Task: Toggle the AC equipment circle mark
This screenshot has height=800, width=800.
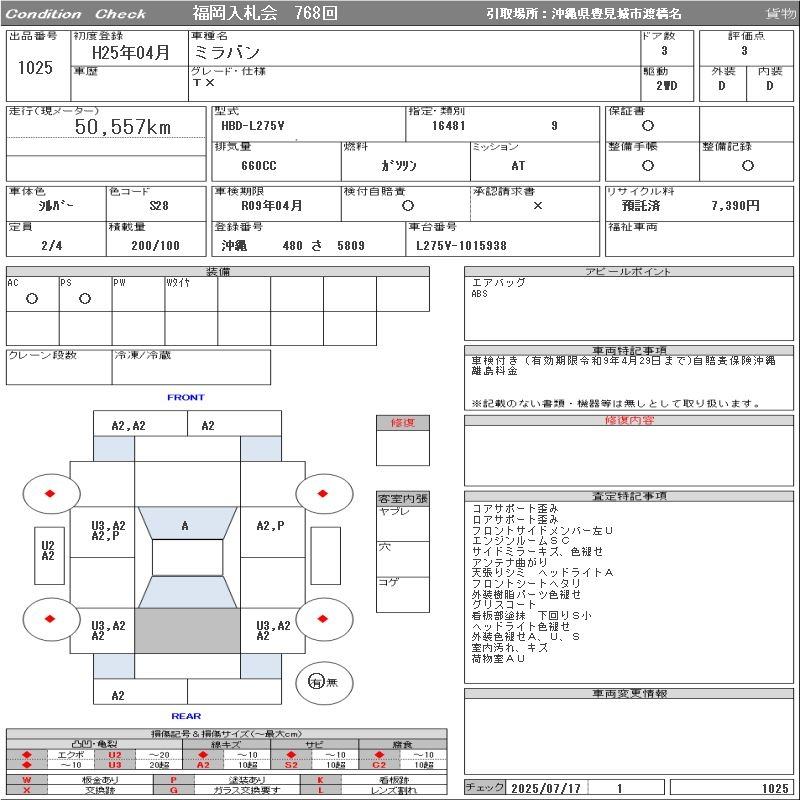Action: click(32, 298)
